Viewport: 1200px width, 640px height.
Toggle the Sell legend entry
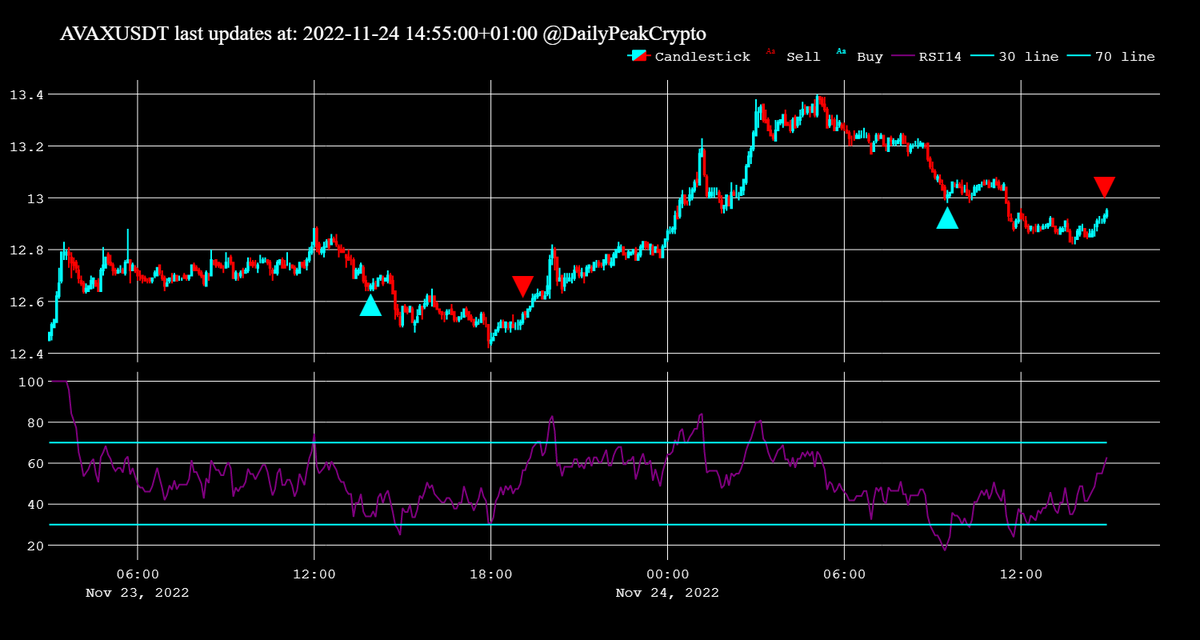tap(794, 57)
